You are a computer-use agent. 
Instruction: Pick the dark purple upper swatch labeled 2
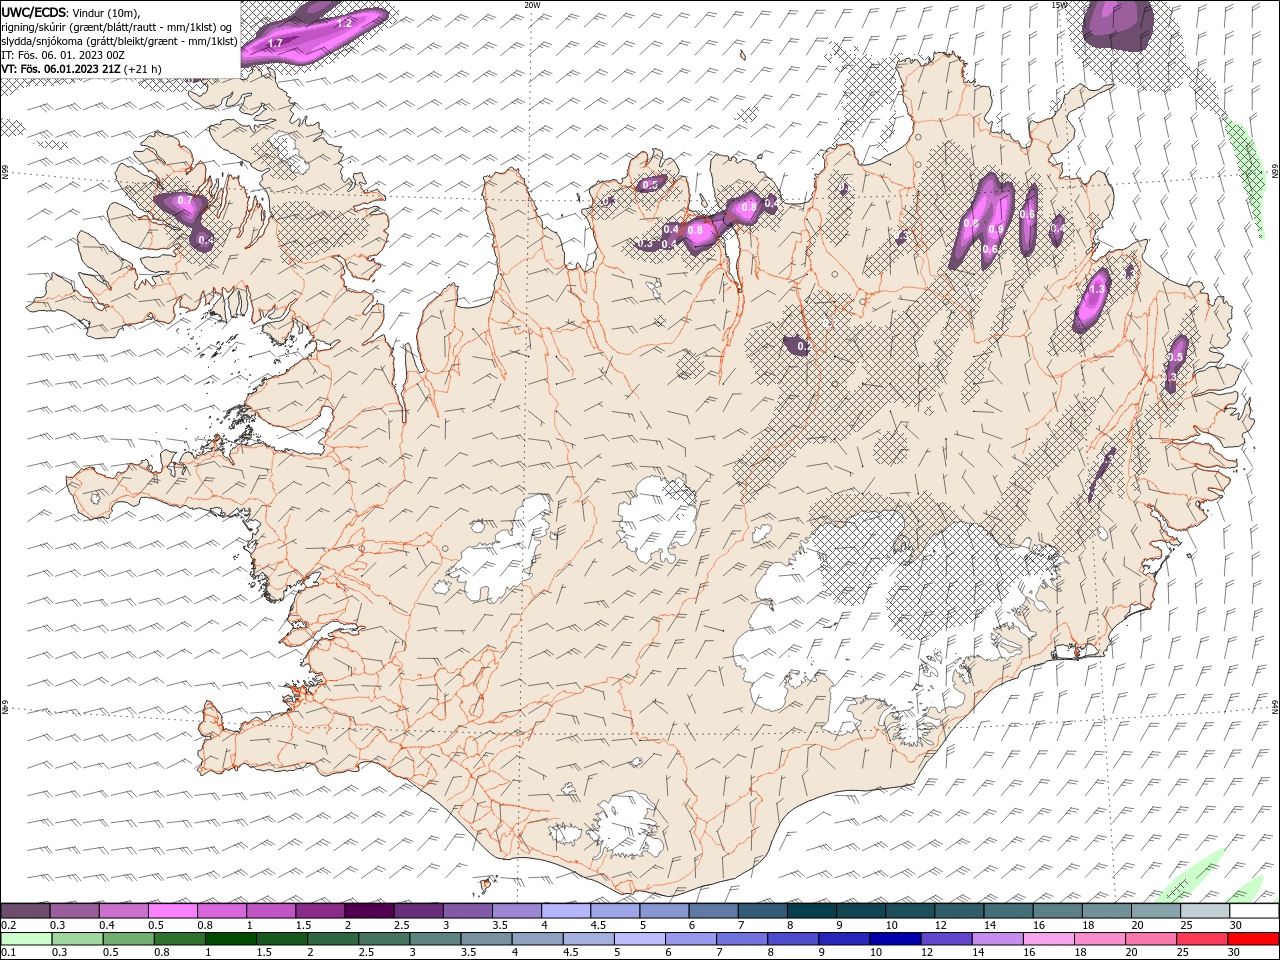(368, 911)
